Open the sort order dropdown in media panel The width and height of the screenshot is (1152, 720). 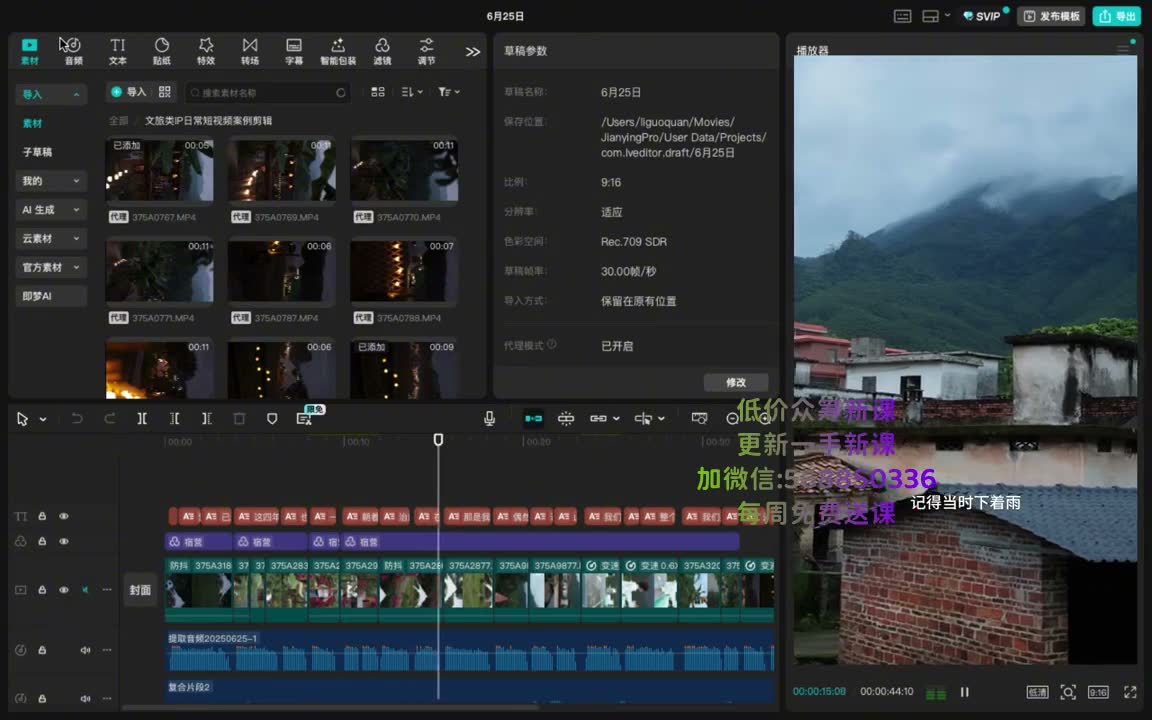412,92
